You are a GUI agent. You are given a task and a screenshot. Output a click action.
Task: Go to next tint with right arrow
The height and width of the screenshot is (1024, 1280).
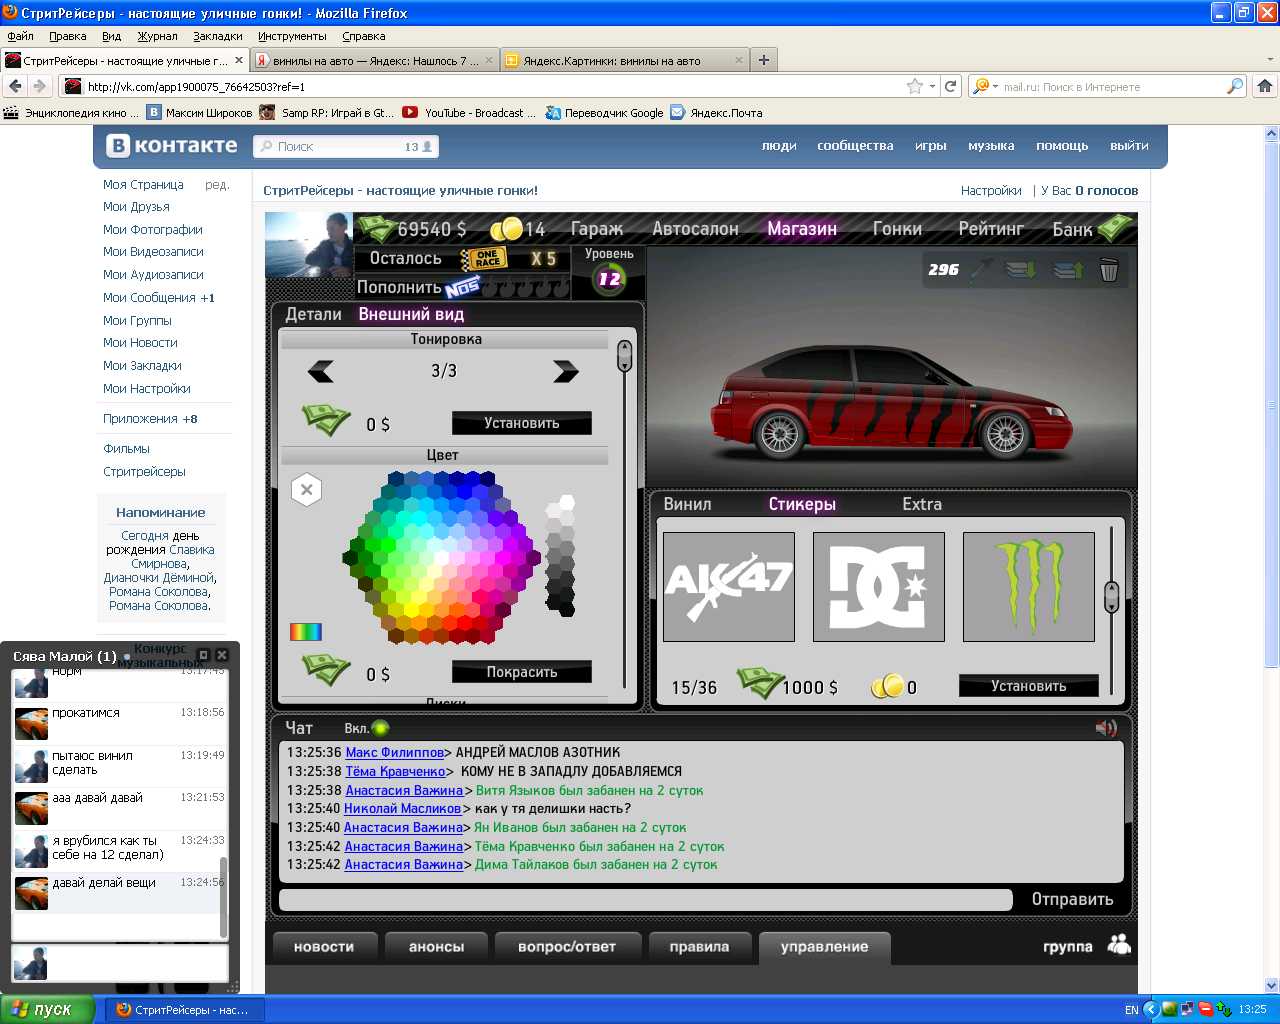pos(566,372)
